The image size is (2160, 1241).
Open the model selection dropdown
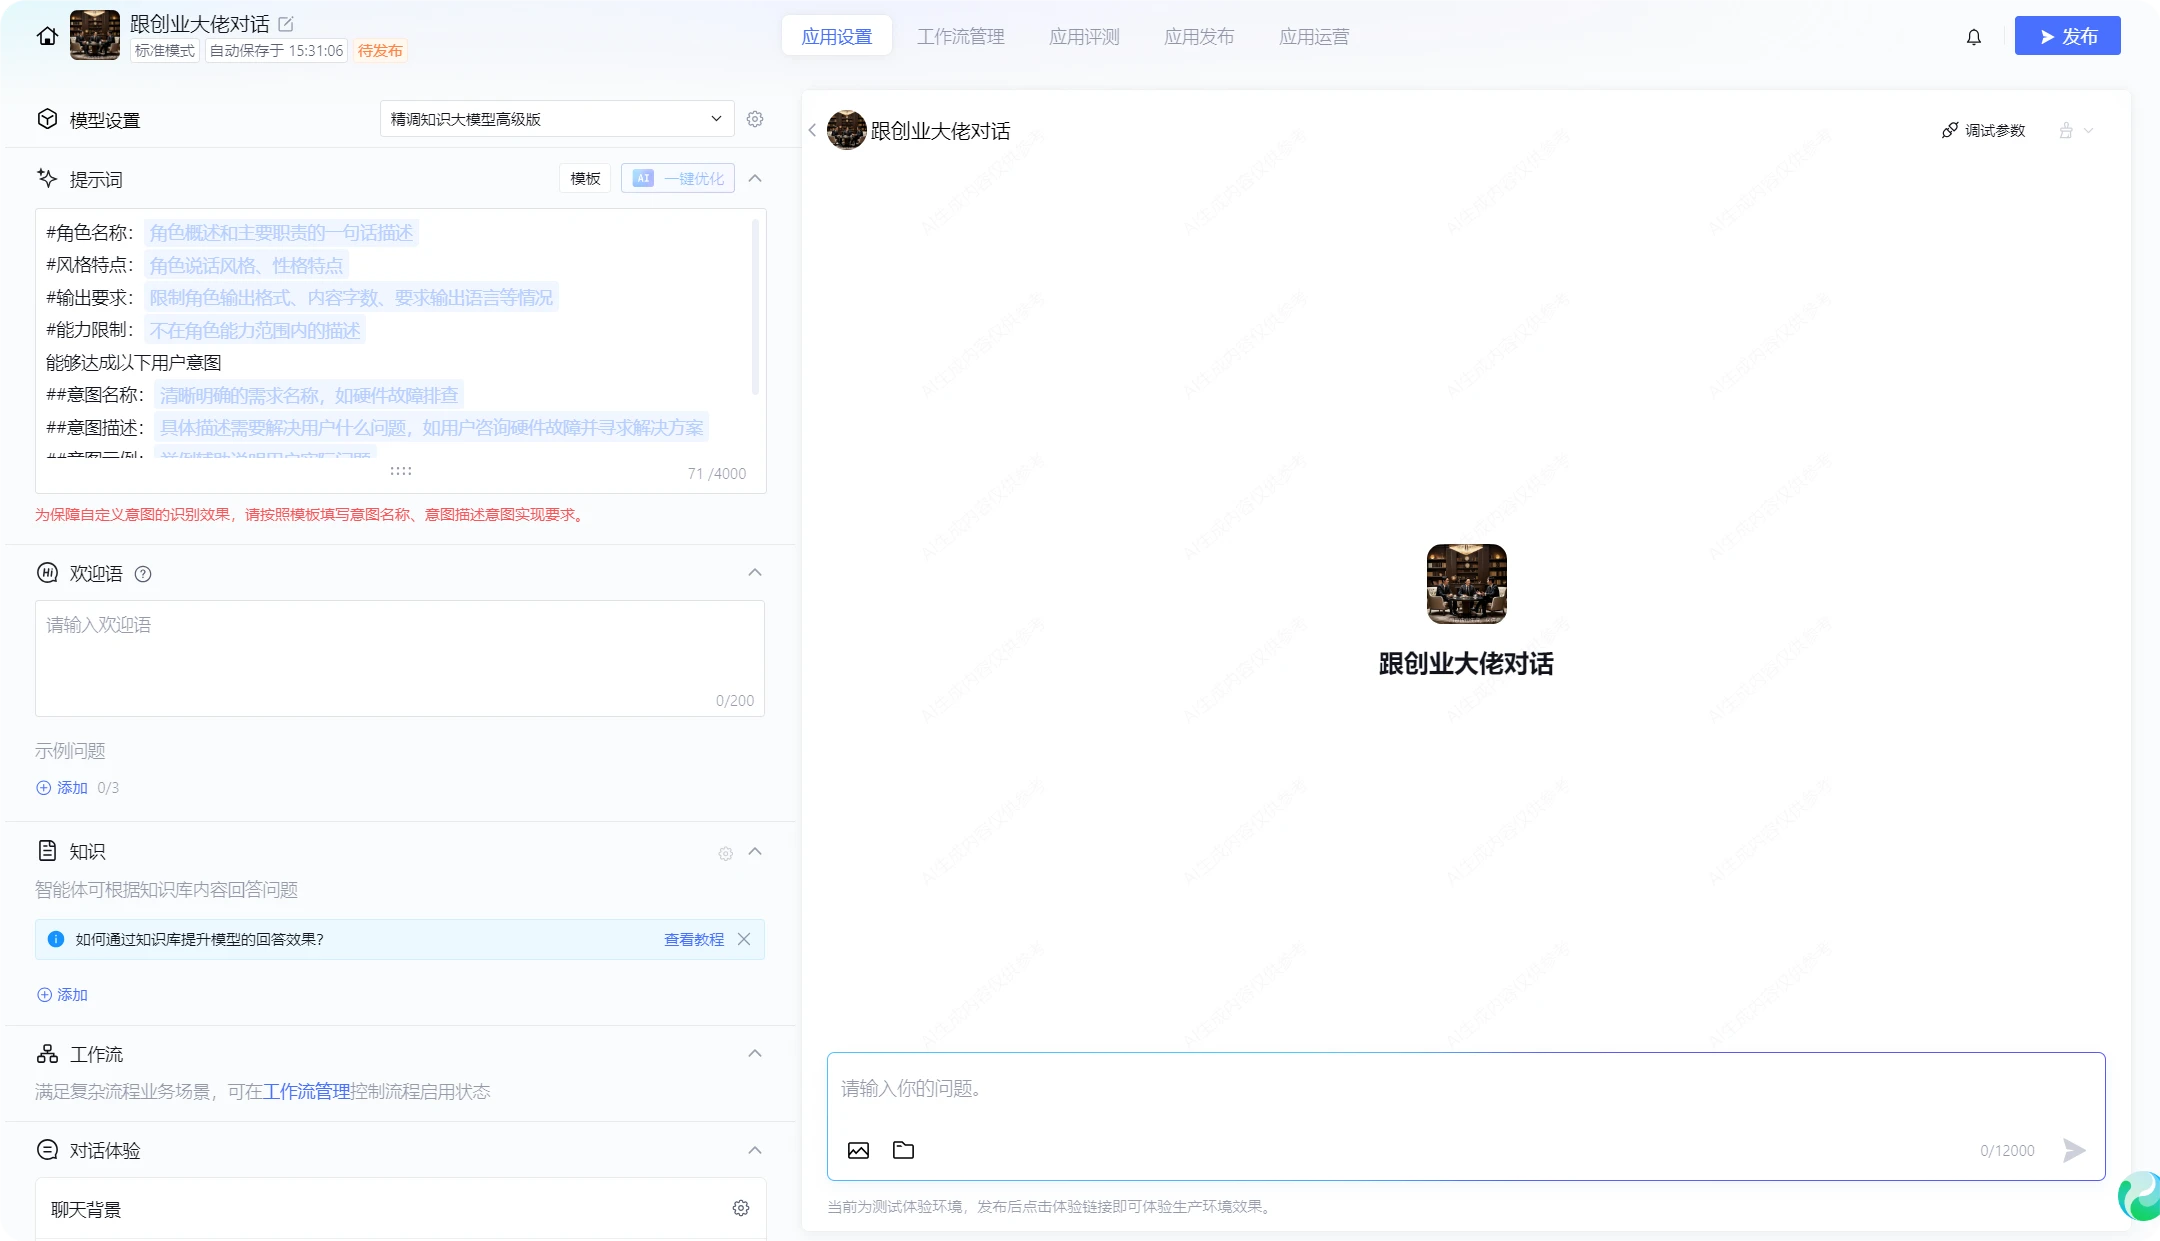click(x=556, y=119)
